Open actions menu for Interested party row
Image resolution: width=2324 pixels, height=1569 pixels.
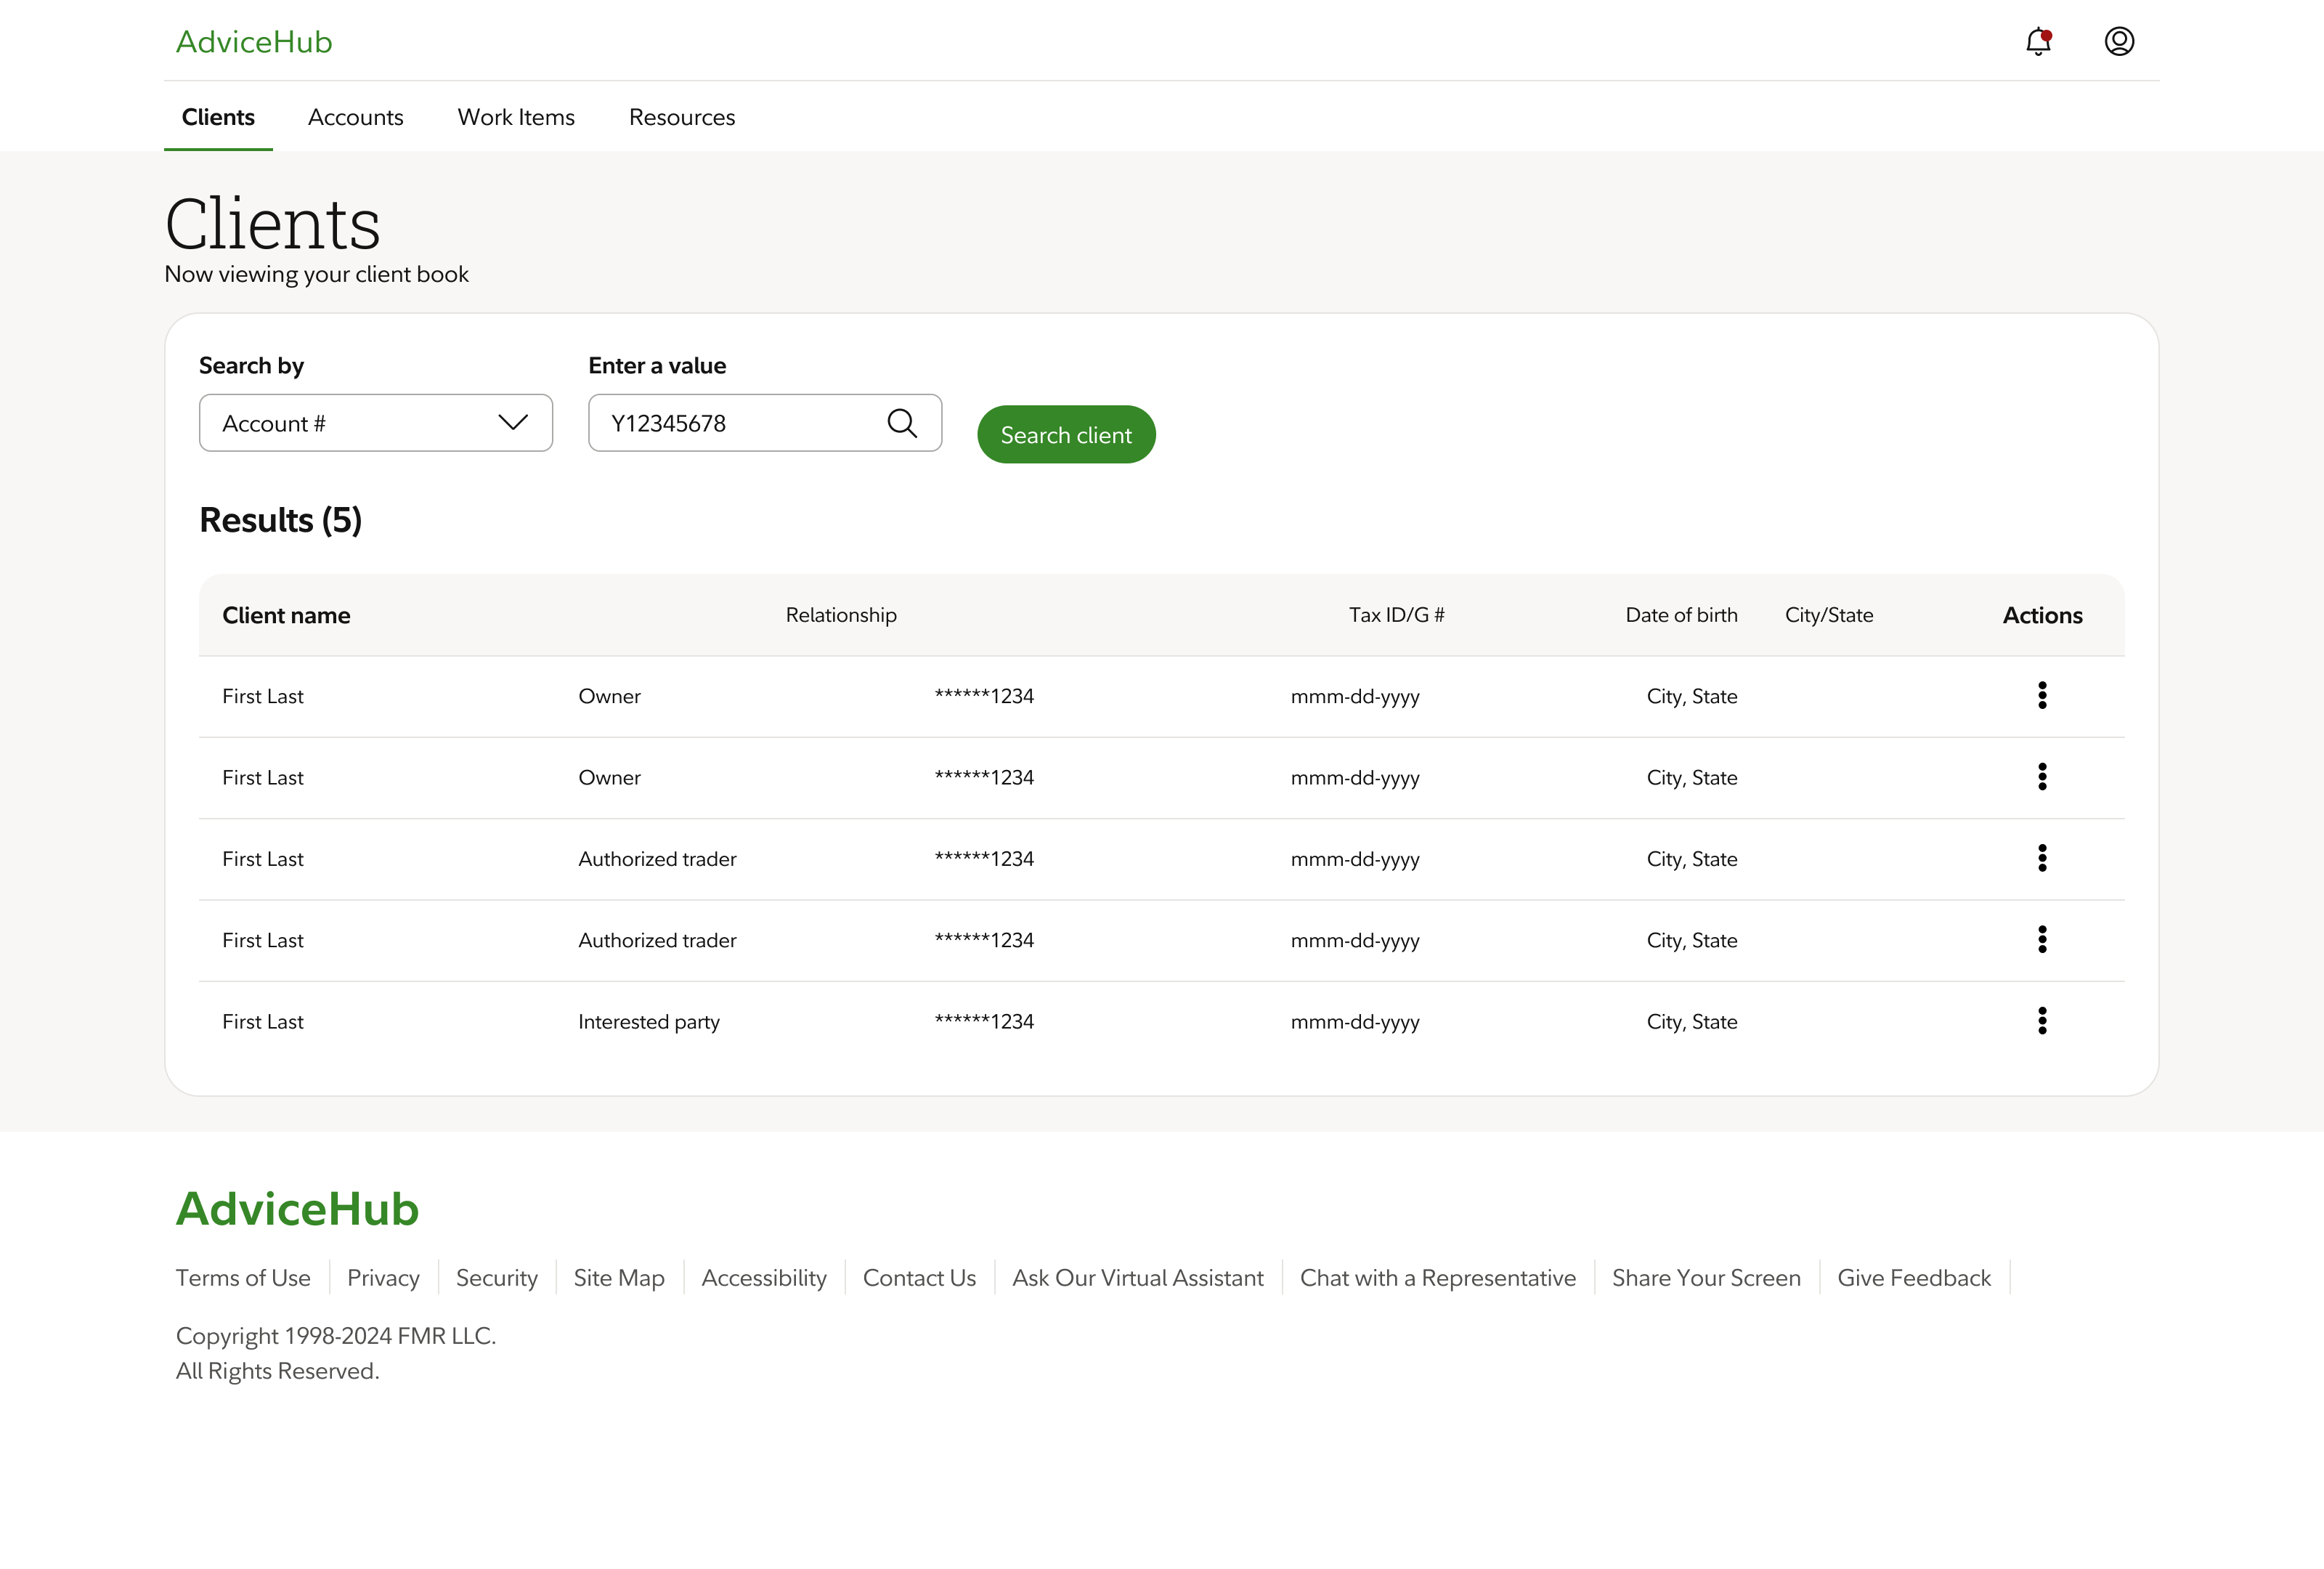click(x=2042, y=1021)
